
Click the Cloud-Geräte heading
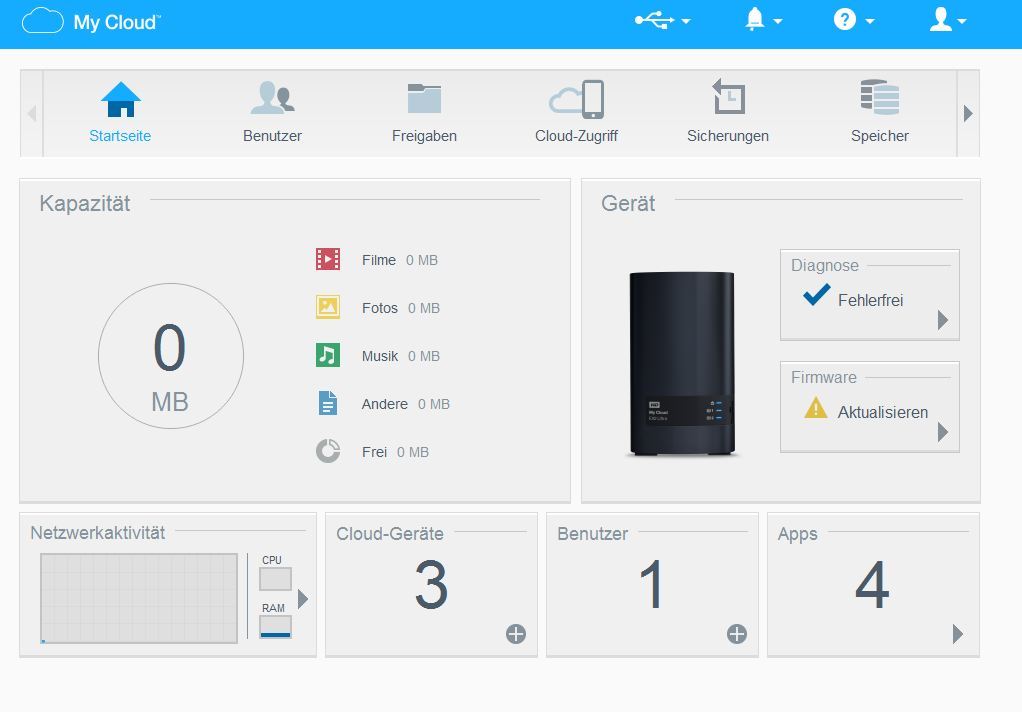pyautogui.click(x=390, y=533)
